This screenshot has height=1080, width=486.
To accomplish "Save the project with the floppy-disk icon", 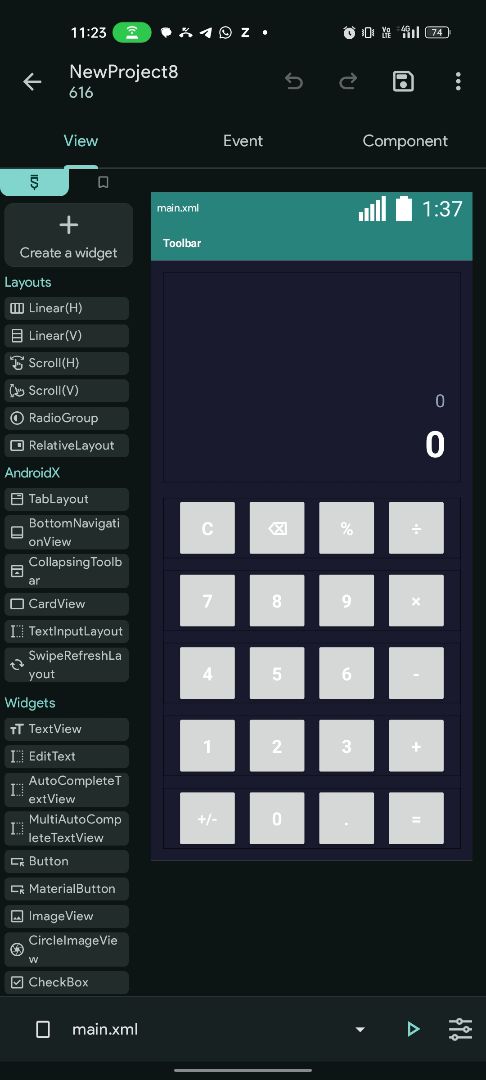I will 403,82.
